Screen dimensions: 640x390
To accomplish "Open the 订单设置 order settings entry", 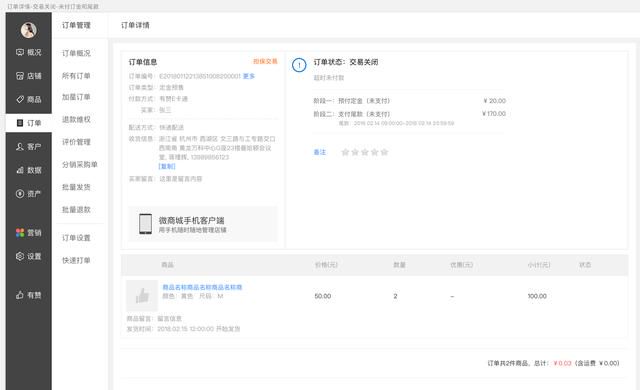I will 76,238.
